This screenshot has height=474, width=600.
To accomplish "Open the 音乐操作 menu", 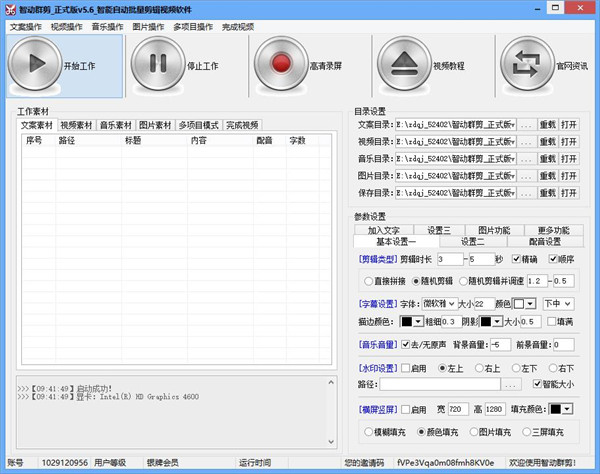I will click(107, 27).
